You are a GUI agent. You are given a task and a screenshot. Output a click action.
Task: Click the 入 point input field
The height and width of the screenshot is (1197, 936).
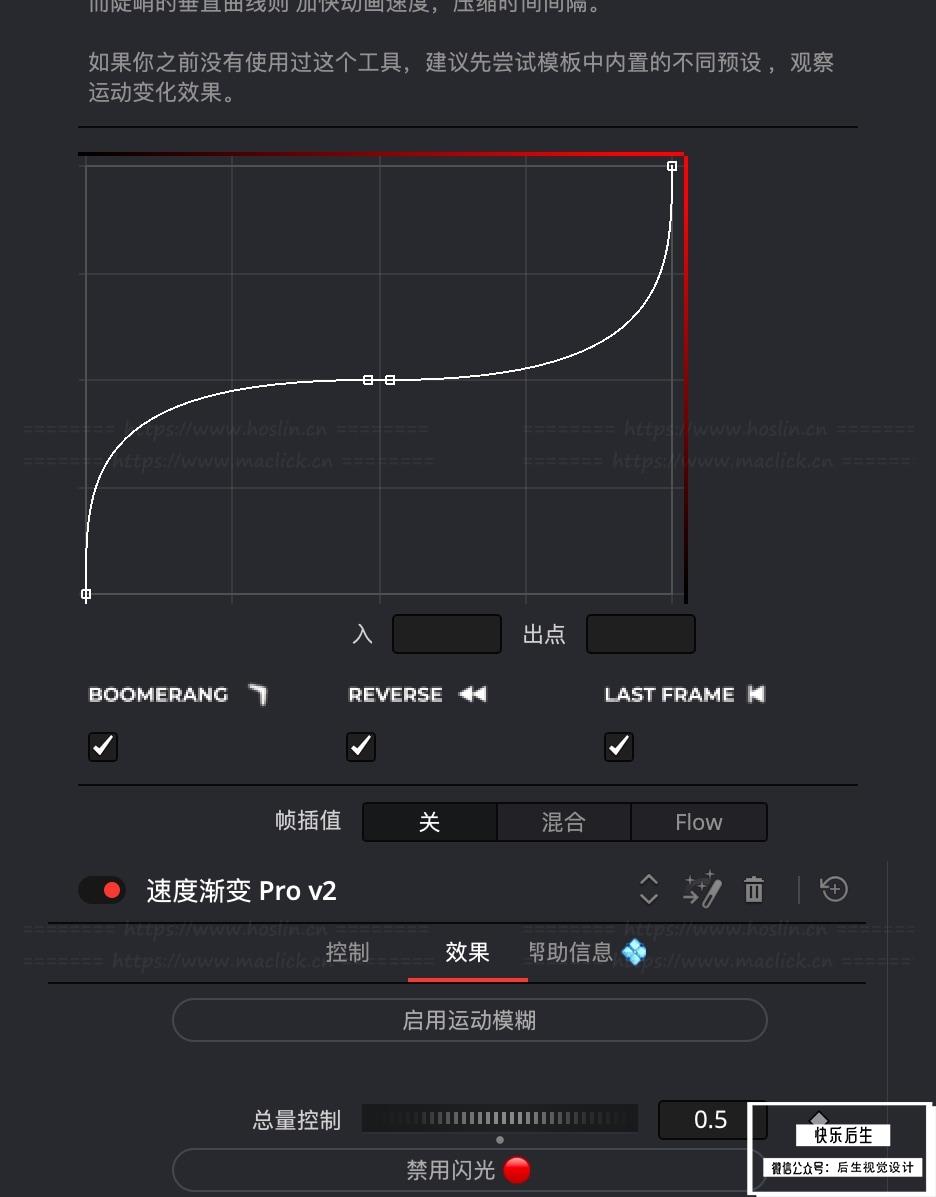tap(447, 634)
